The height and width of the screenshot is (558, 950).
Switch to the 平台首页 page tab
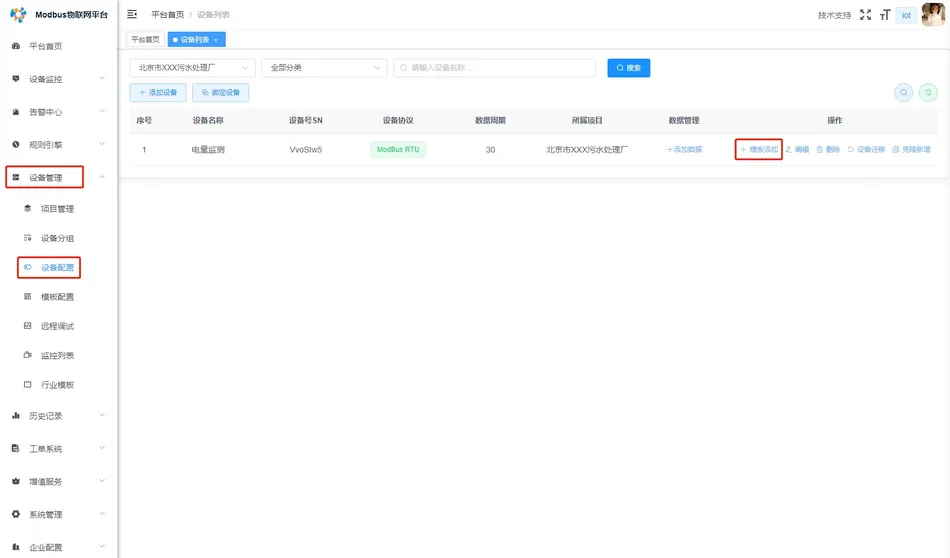click(145, 39)
